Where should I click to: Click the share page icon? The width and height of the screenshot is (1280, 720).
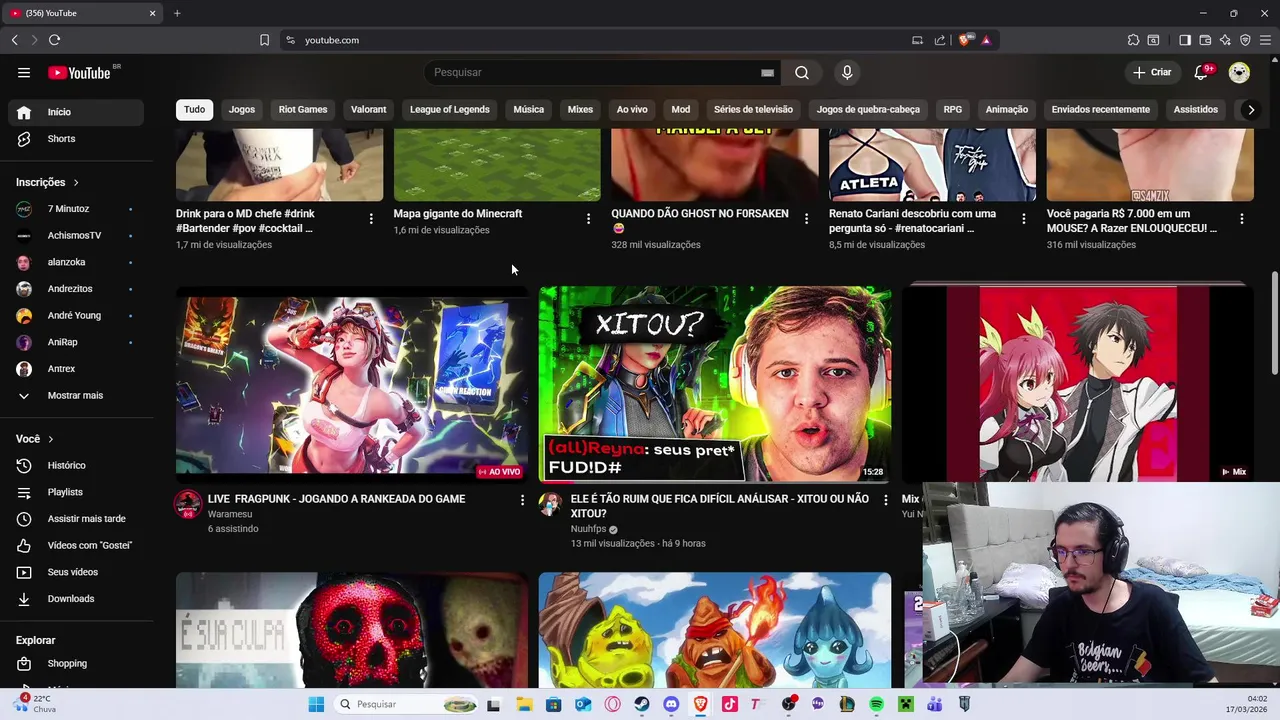(x=940, y=40)
